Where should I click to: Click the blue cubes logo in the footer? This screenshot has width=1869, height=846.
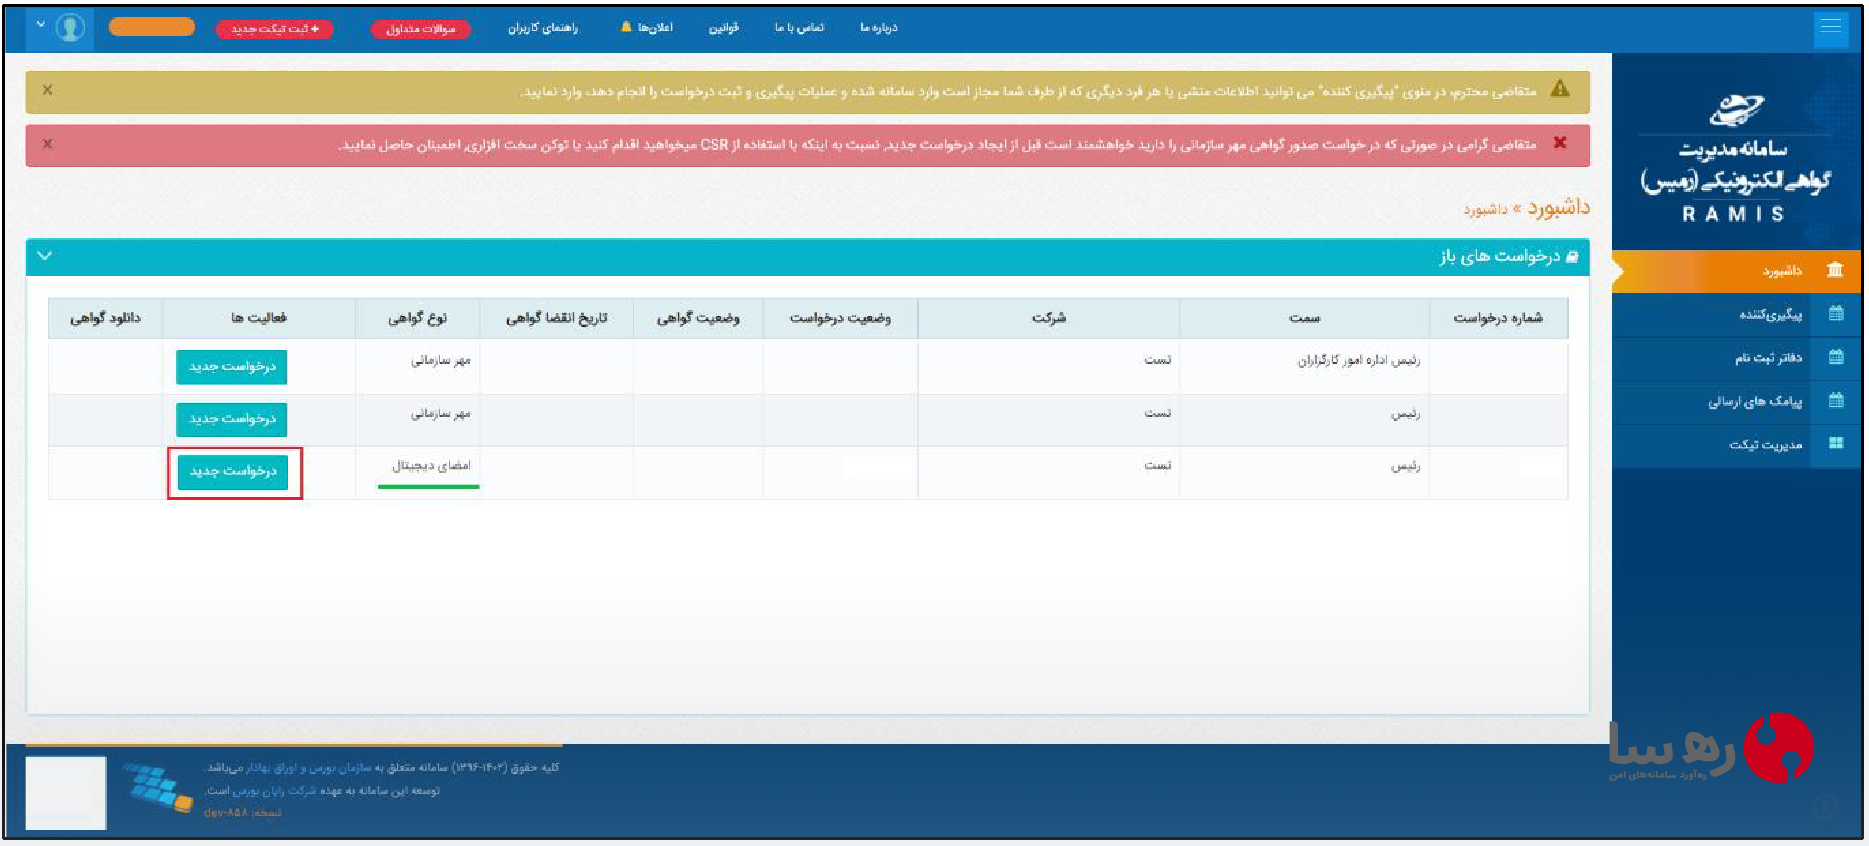tap(158, 788)
